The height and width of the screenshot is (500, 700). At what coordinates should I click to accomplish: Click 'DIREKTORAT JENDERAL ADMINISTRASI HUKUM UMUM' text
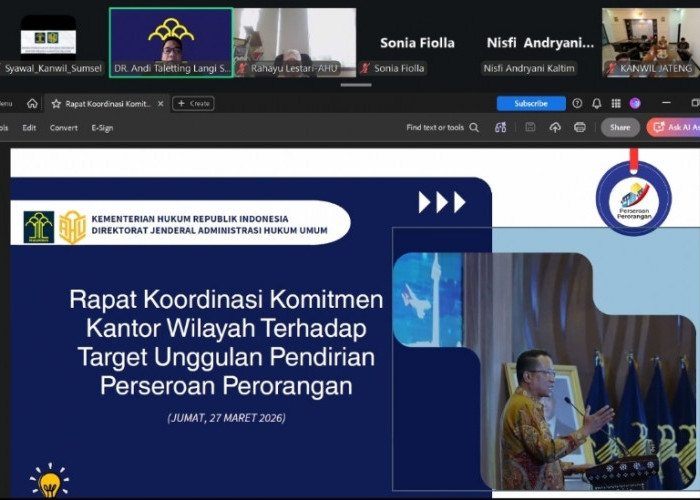209,231
